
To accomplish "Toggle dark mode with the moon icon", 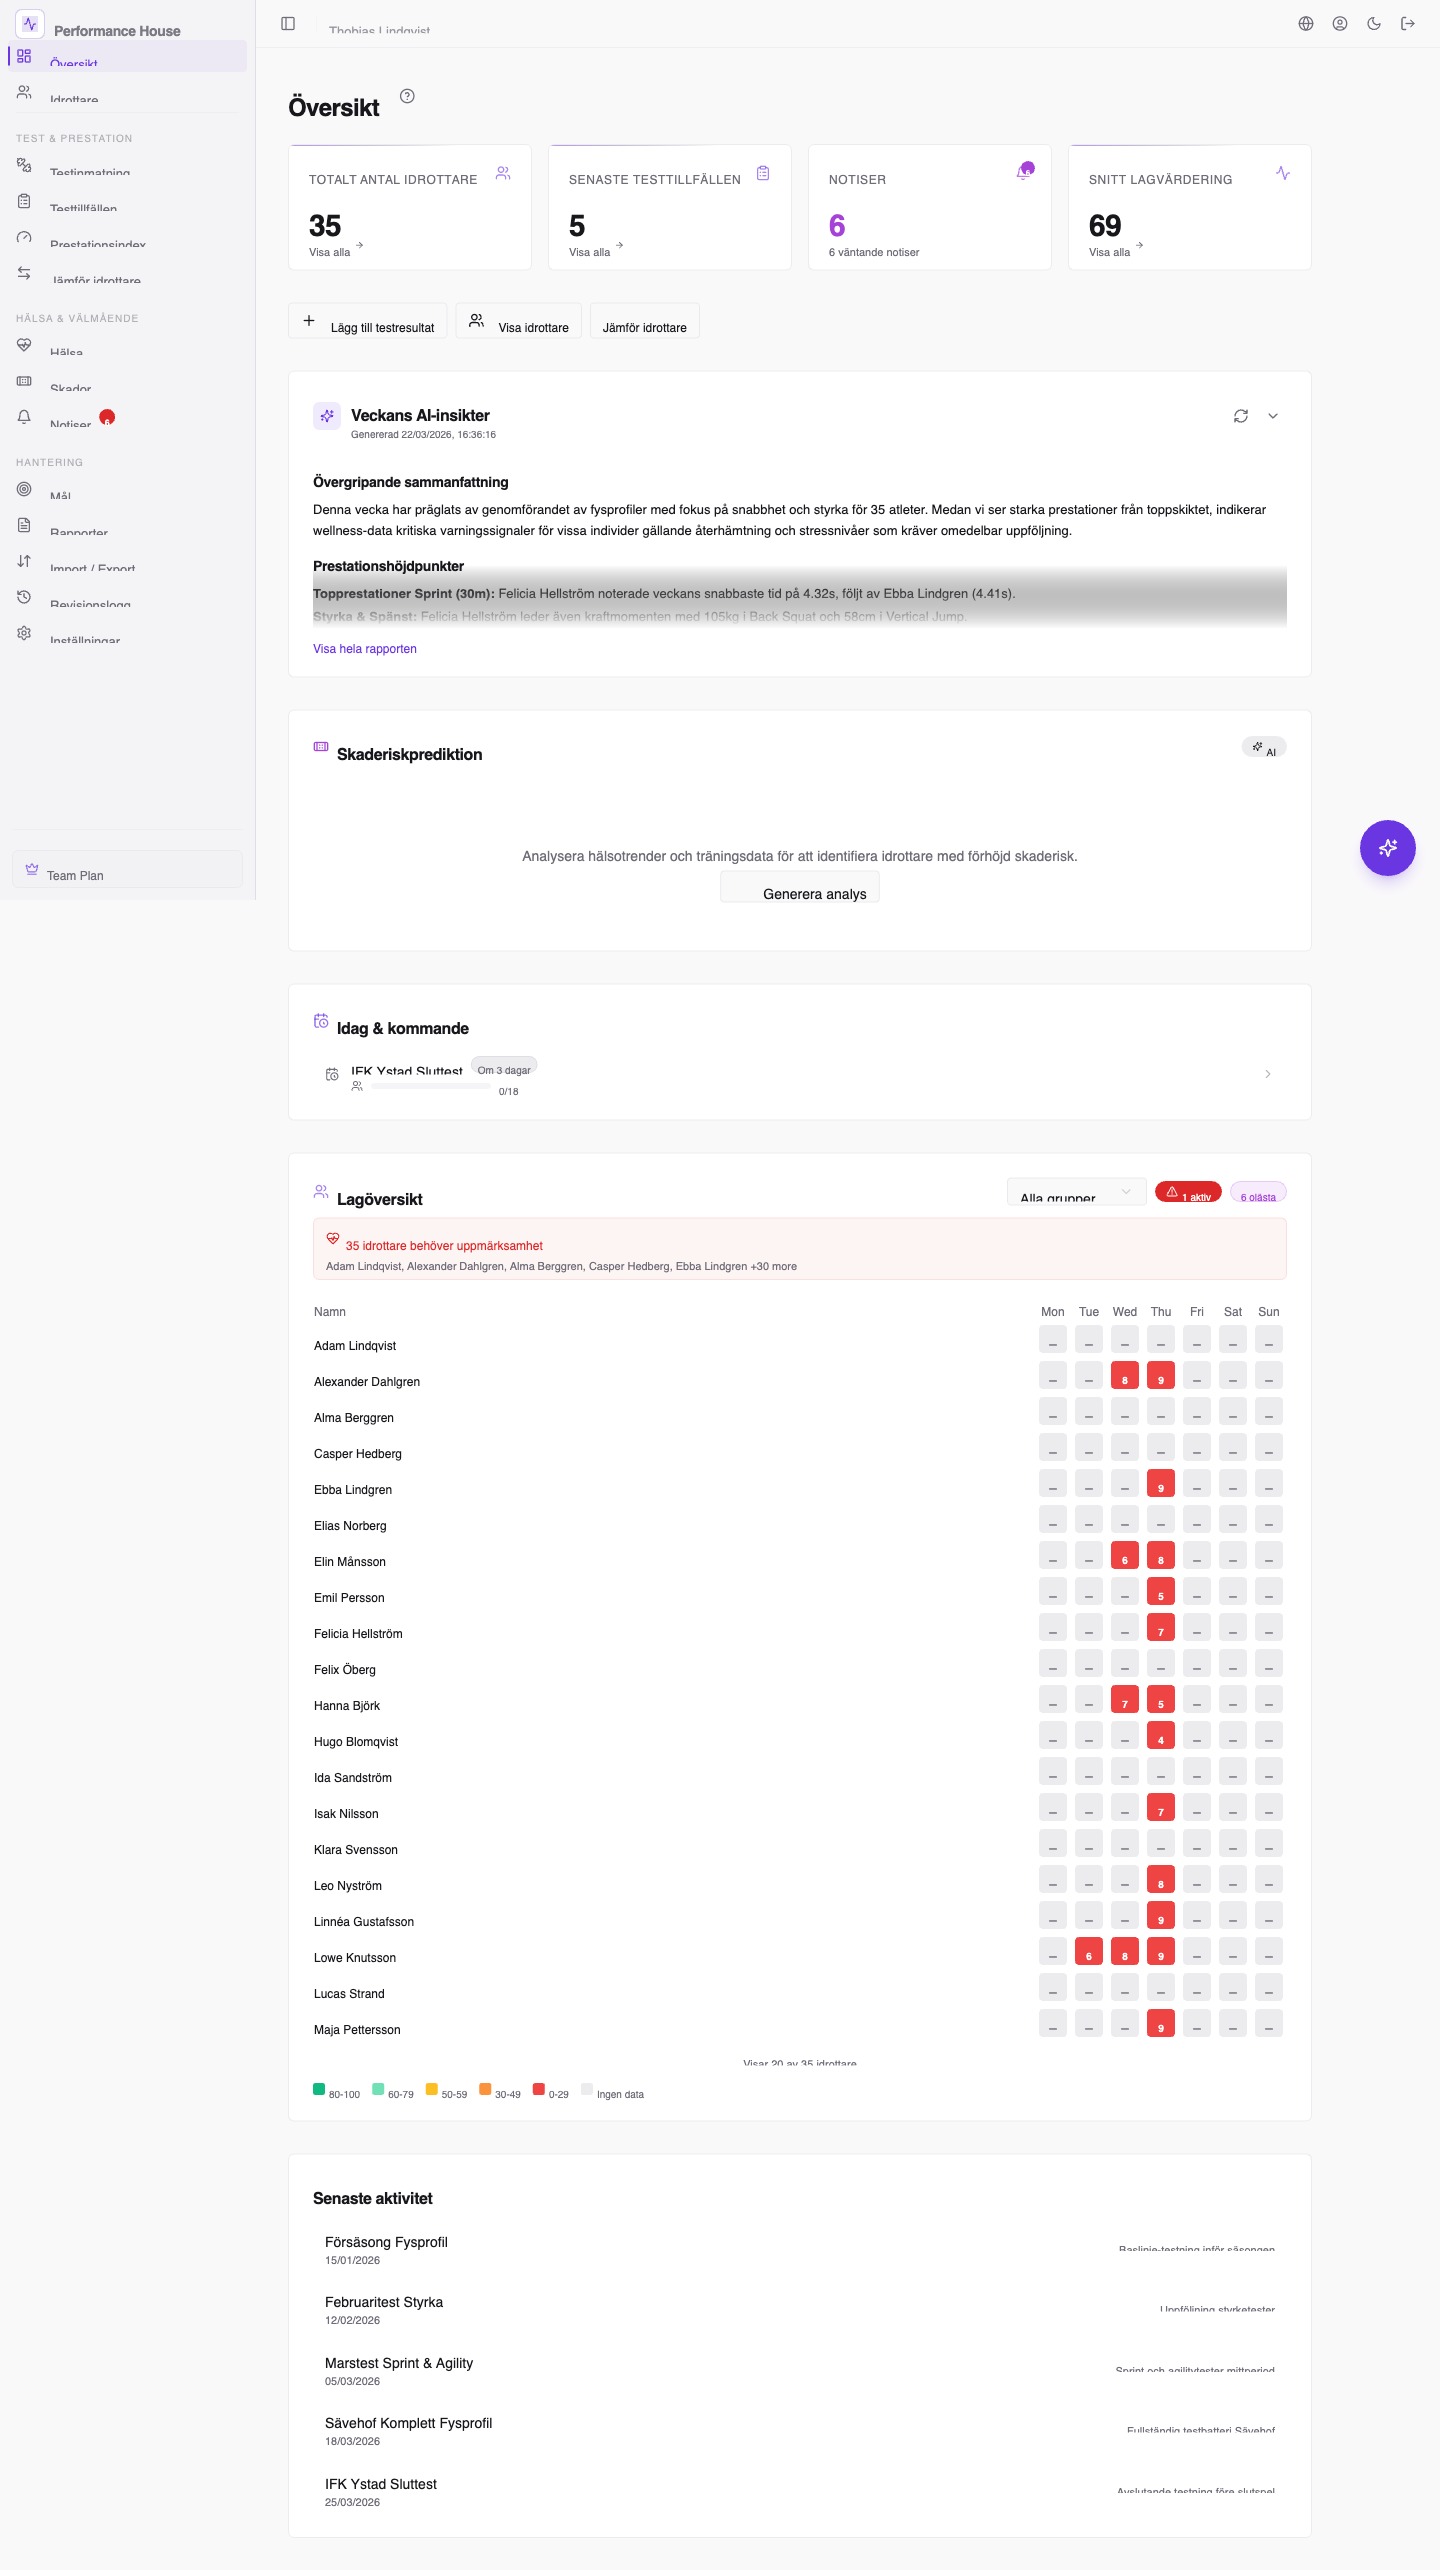I will click(1374, 24).
